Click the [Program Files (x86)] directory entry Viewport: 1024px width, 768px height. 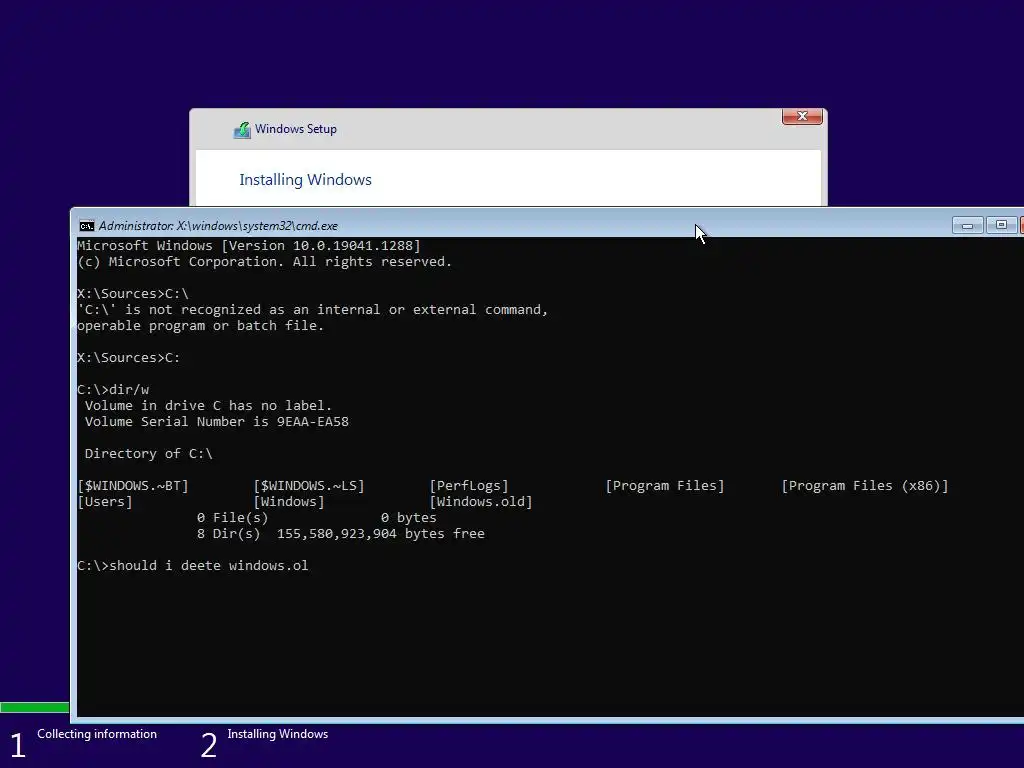point(865,486)
